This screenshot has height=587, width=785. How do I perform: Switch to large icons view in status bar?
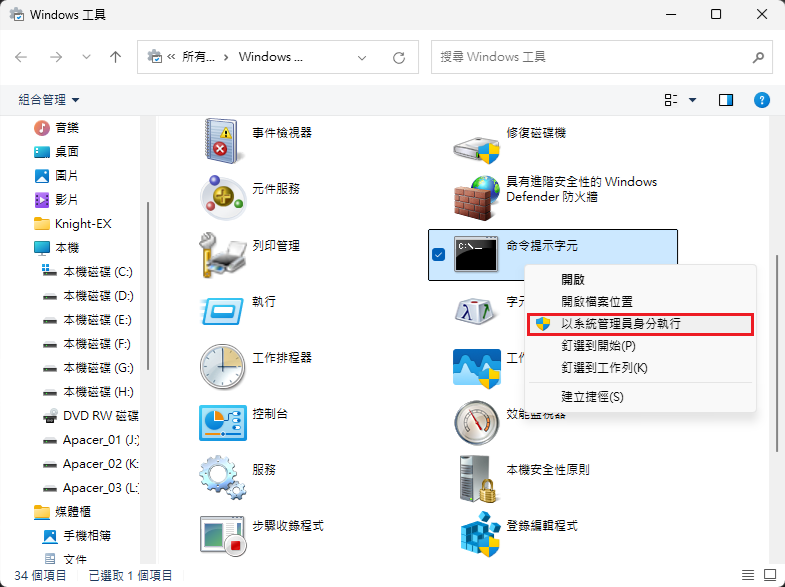(x=769, y=575)
